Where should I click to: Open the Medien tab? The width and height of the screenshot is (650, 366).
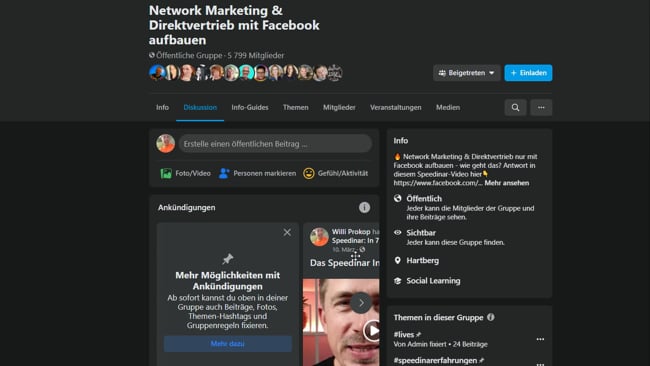(448, 107)
